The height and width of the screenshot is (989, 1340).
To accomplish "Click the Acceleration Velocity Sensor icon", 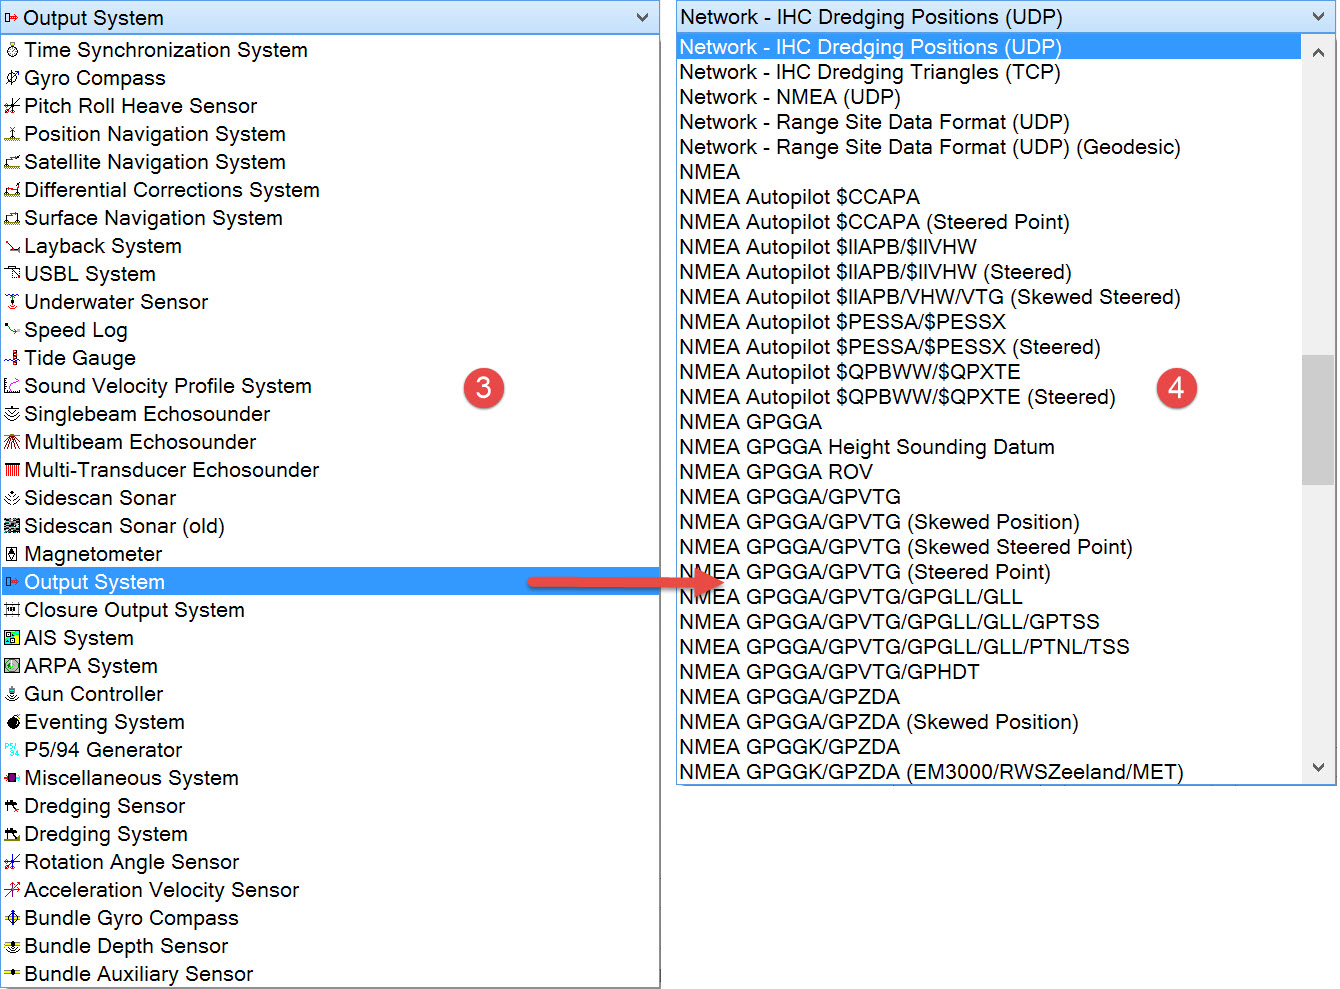I will pos(12,890).
